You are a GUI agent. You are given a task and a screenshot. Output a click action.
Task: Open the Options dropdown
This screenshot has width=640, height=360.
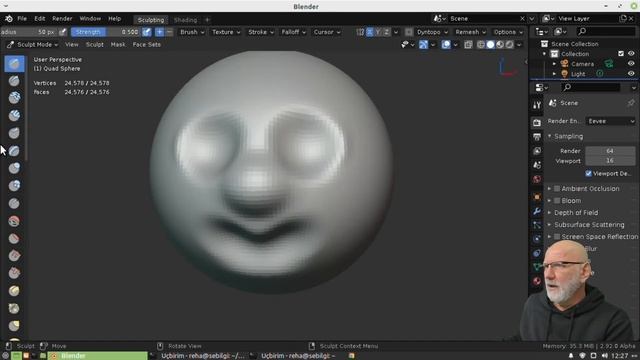(x=508, y=32)
